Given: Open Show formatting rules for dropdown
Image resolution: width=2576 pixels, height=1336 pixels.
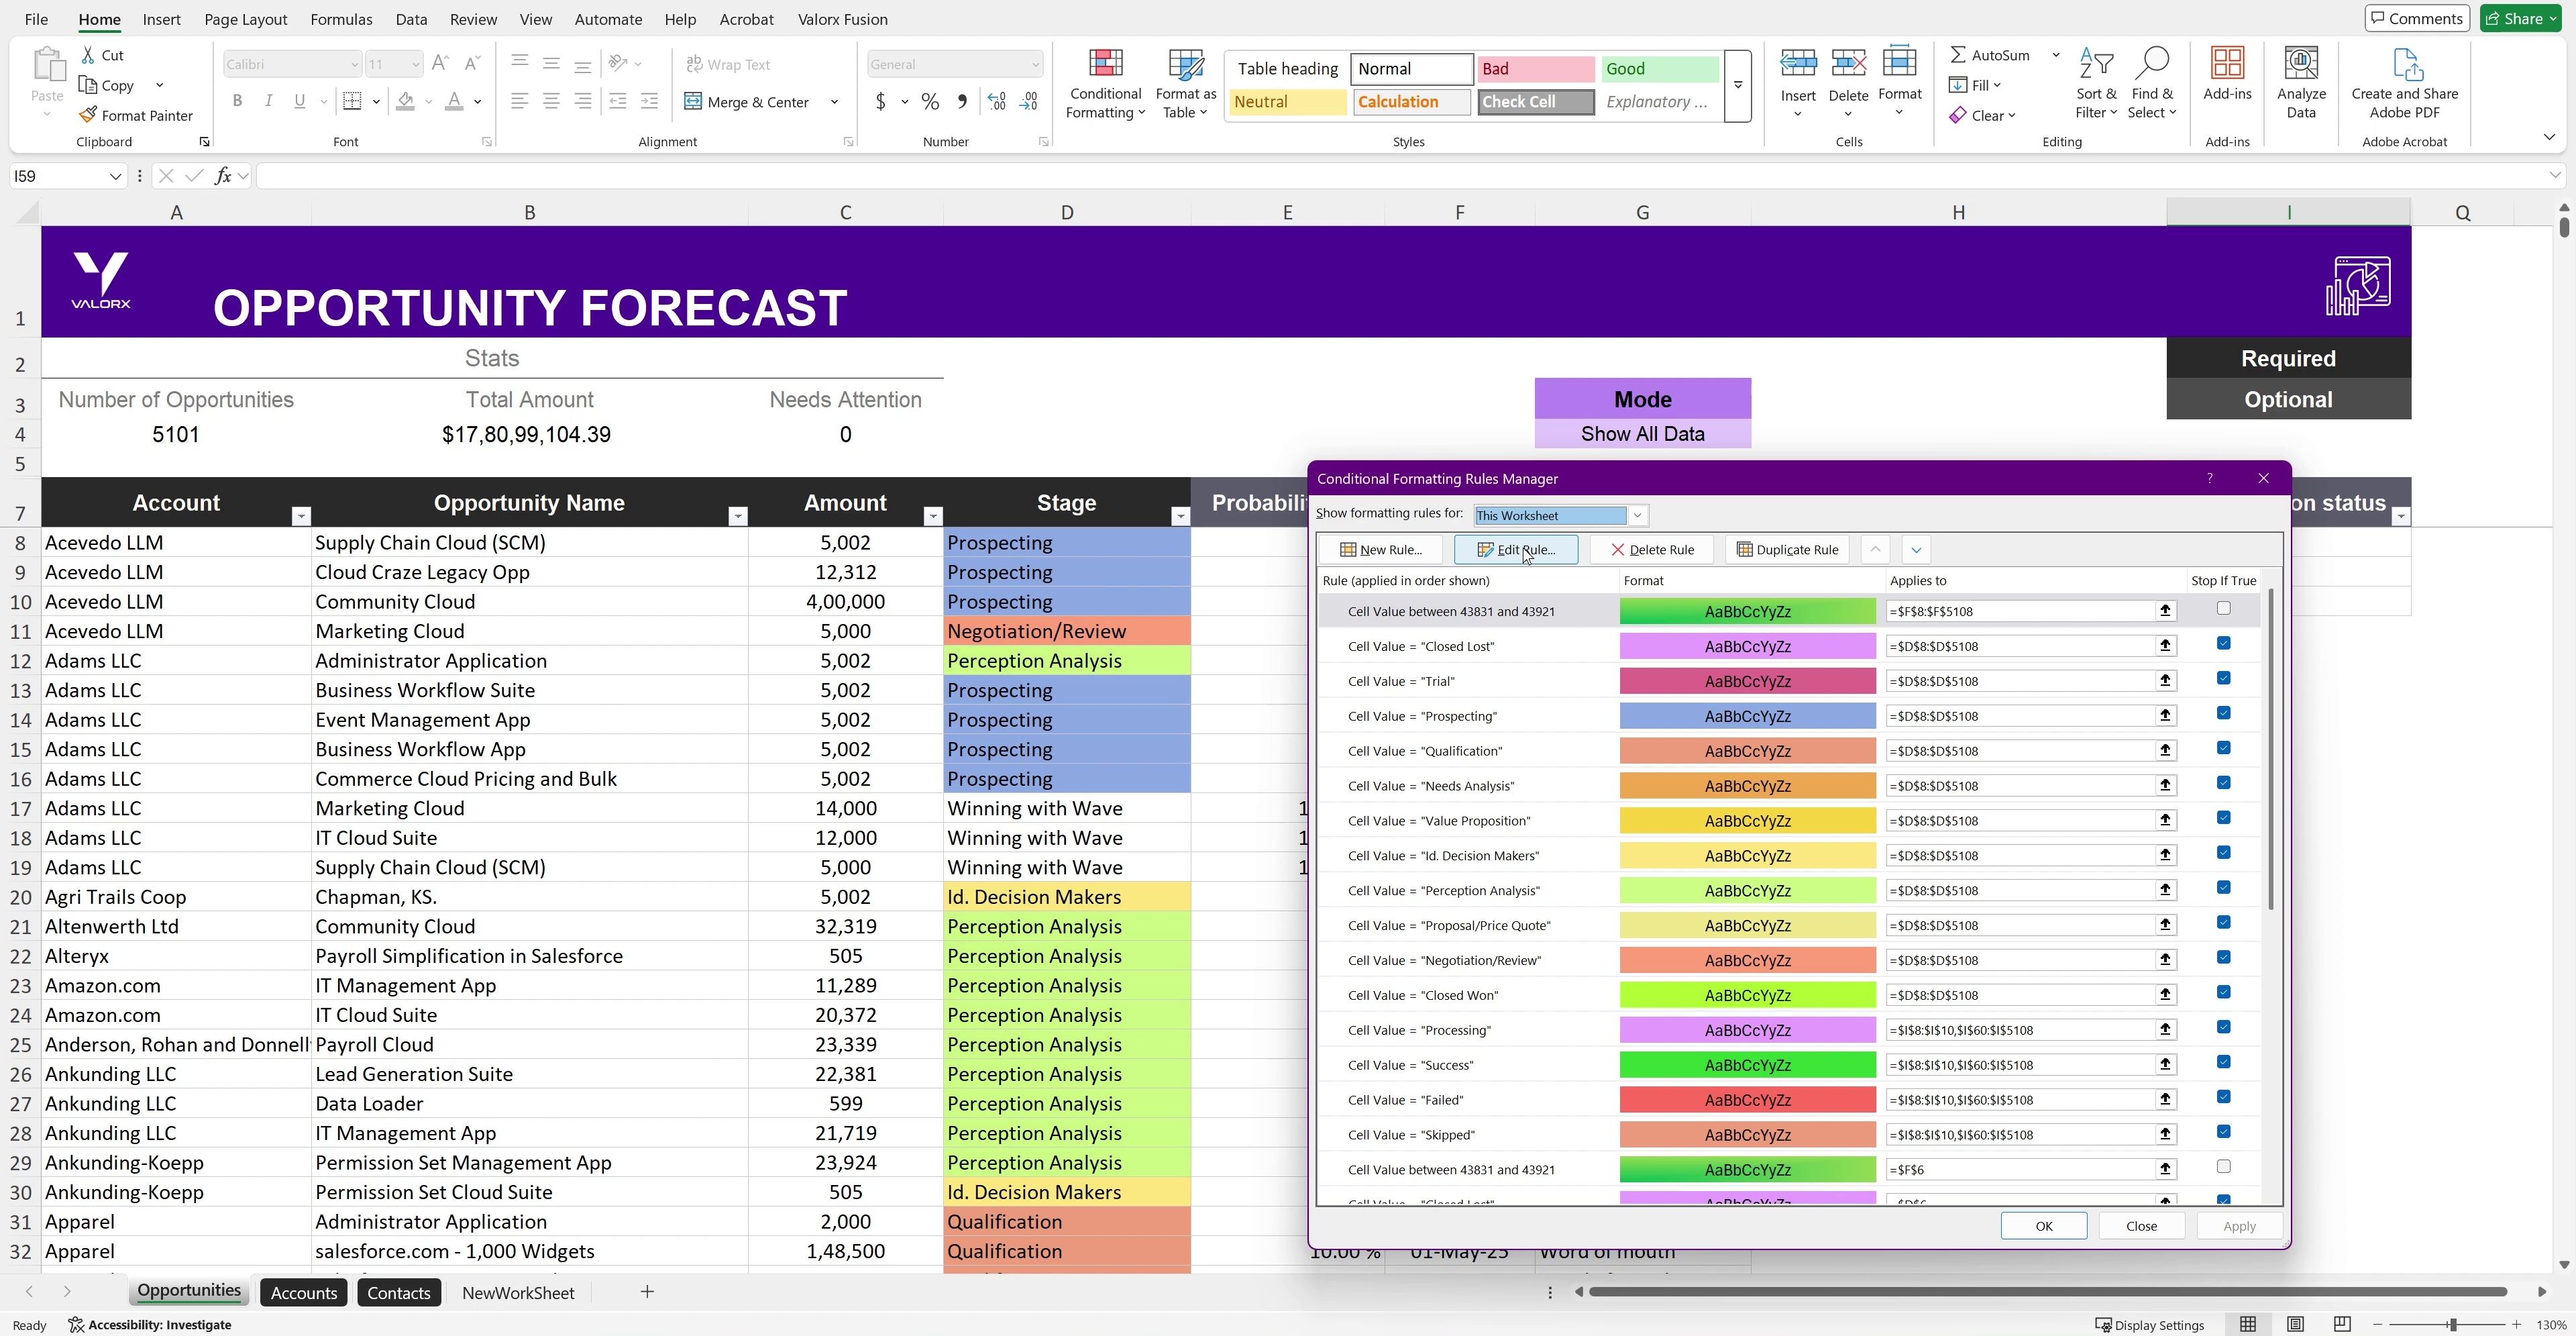Looking at the screenshot, I should point(1637,515).
